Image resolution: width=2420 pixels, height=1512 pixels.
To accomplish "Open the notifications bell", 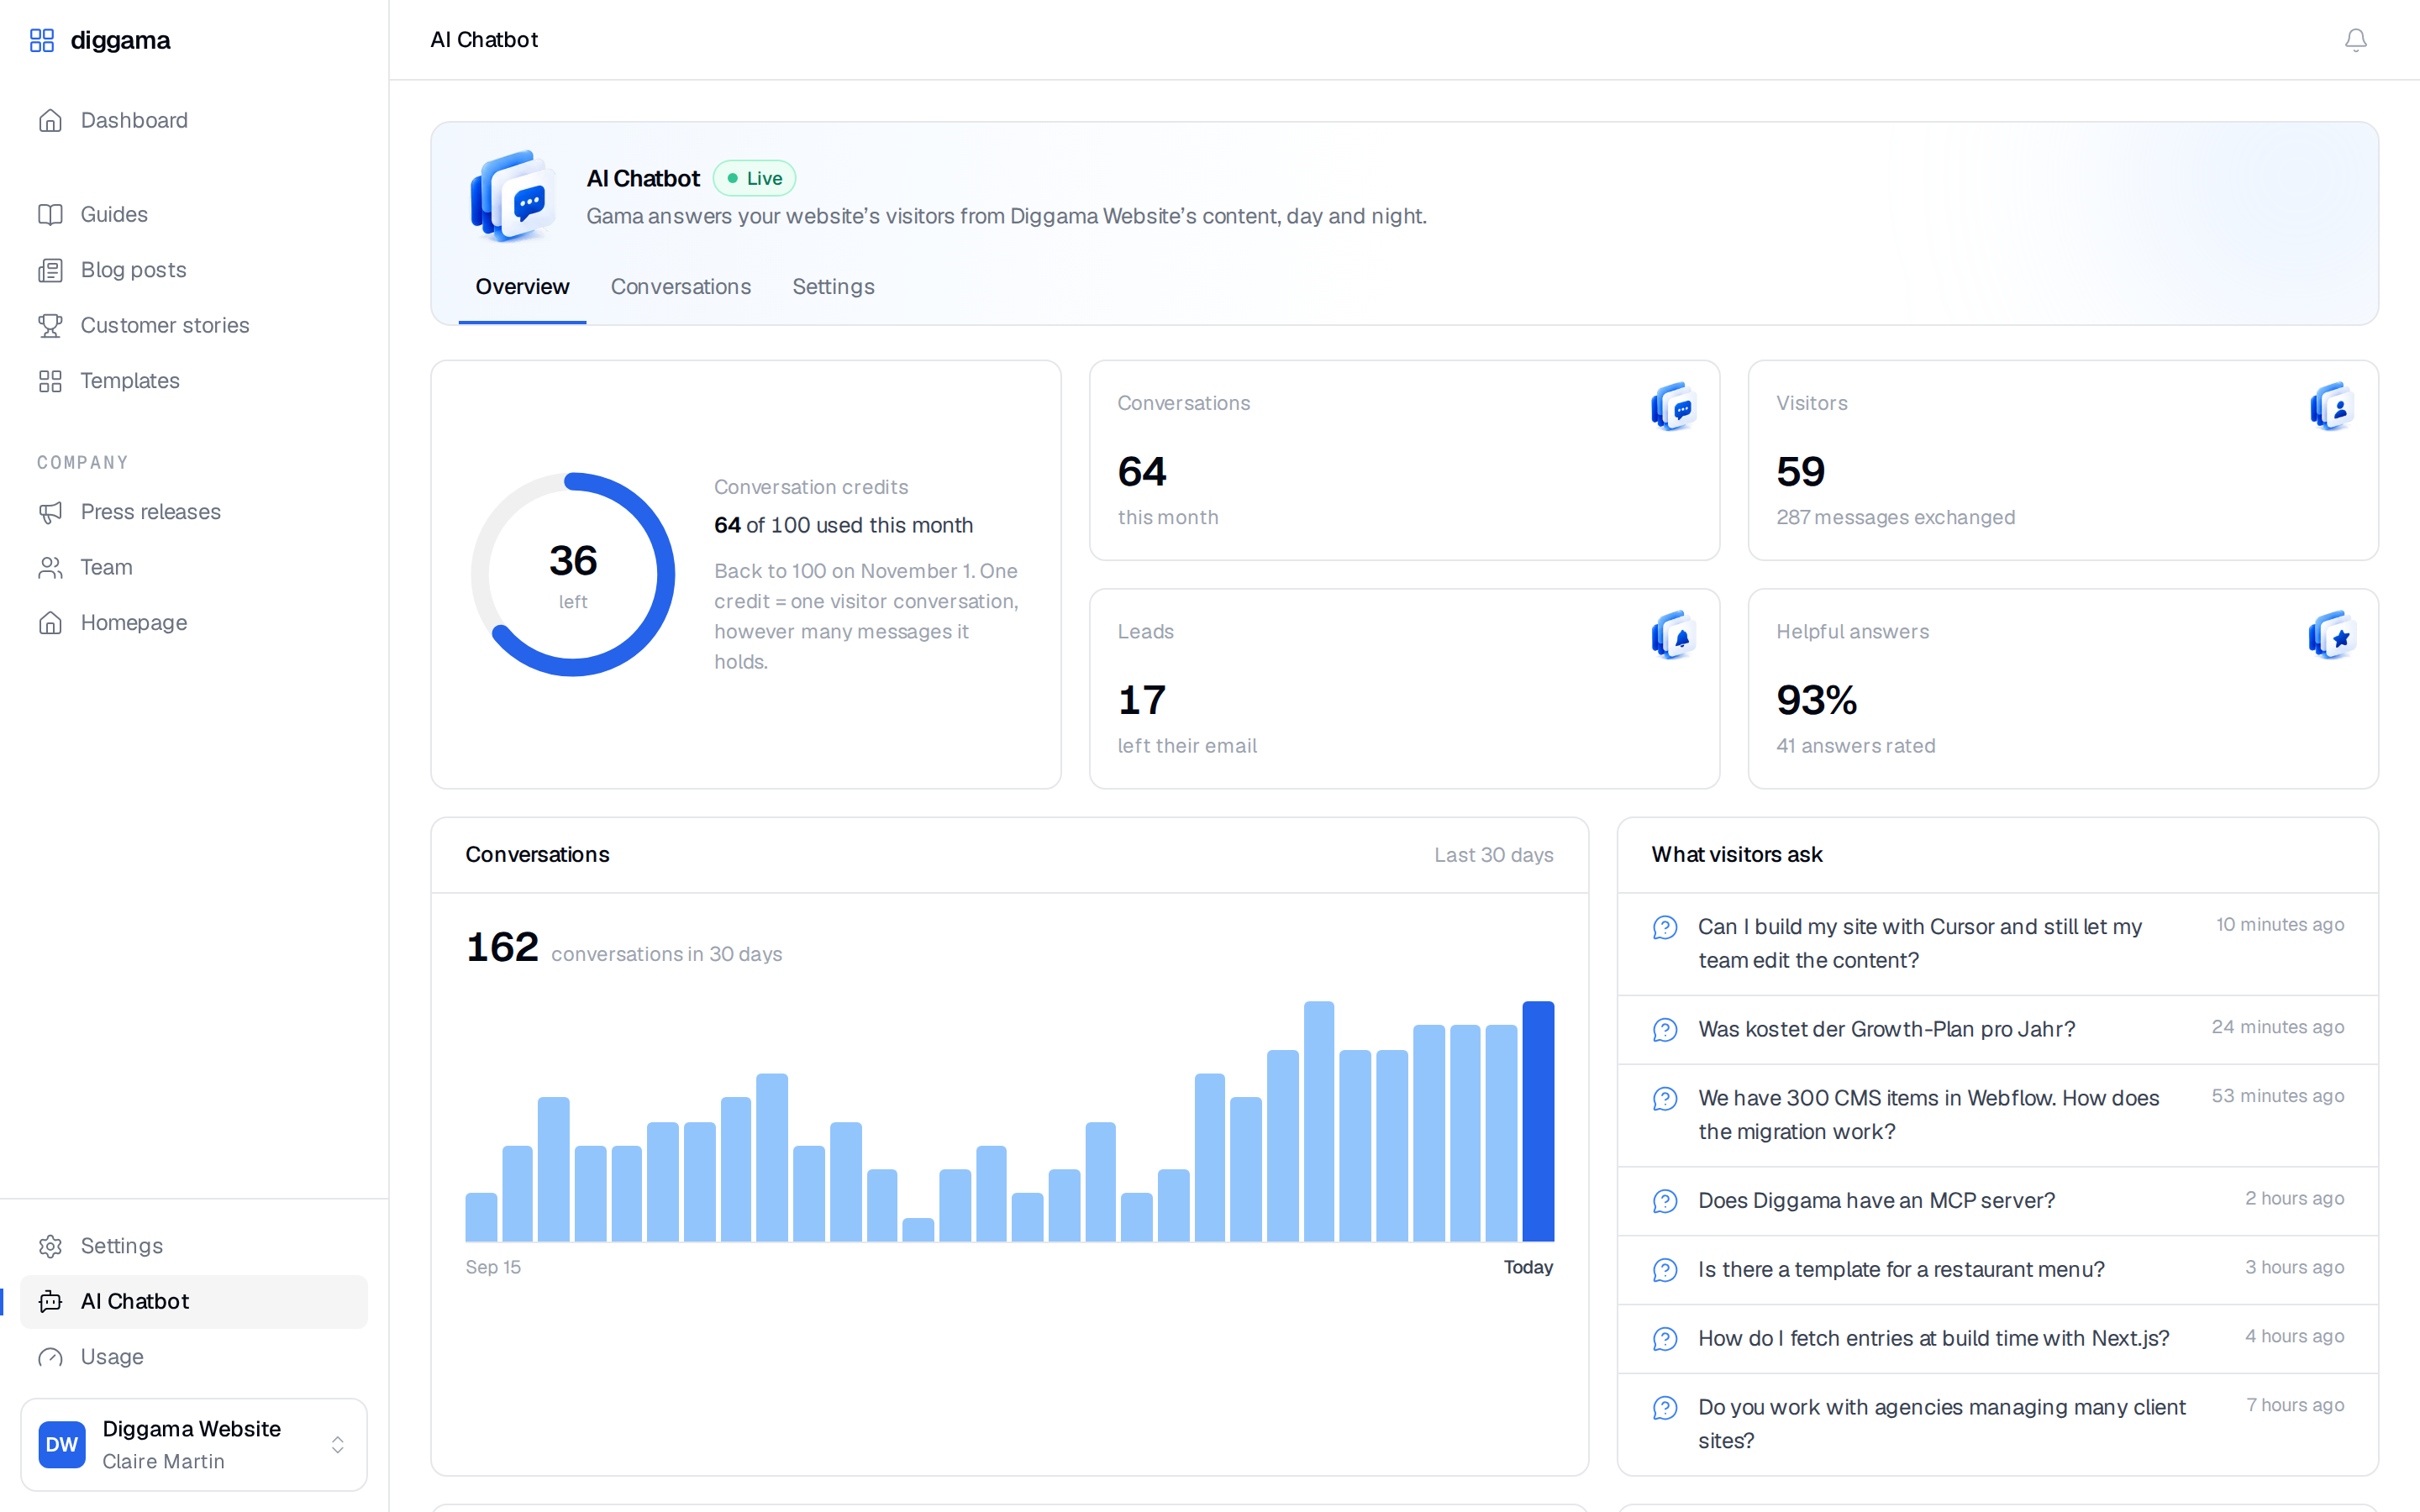I will coord(2355,40).
